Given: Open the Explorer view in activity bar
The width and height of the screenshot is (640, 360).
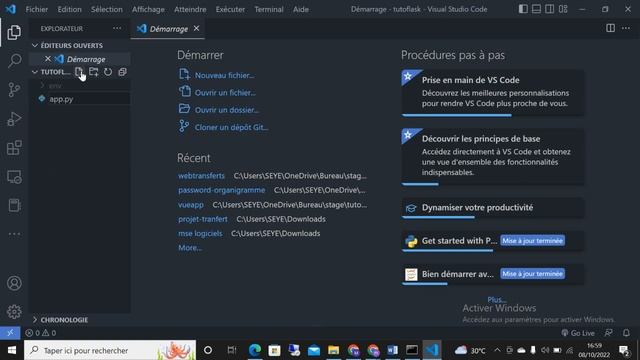Looking at the screenshot, I should 14,32.
